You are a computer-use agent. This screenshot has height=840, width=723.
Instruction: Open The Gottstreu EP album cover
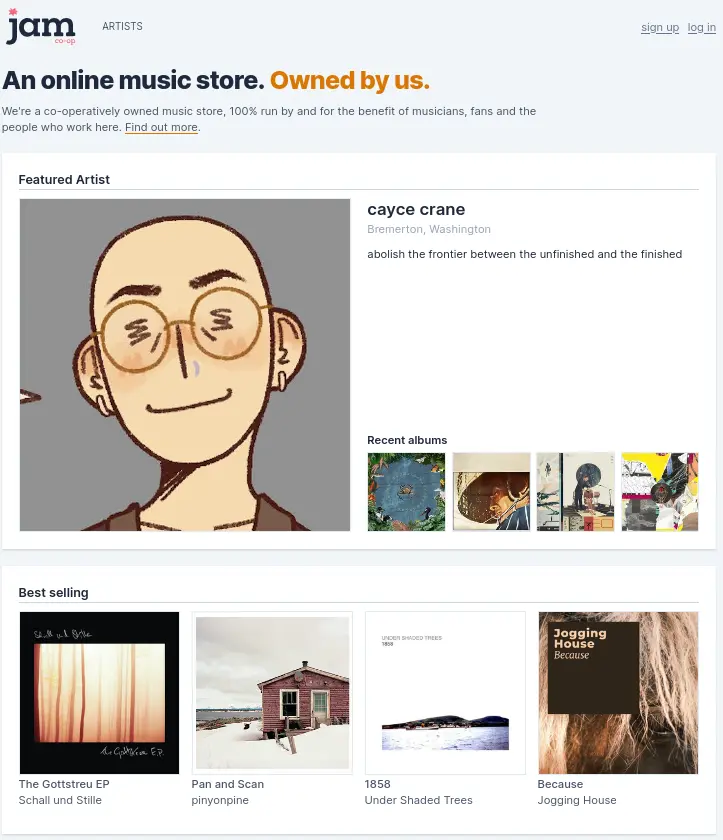99,692
